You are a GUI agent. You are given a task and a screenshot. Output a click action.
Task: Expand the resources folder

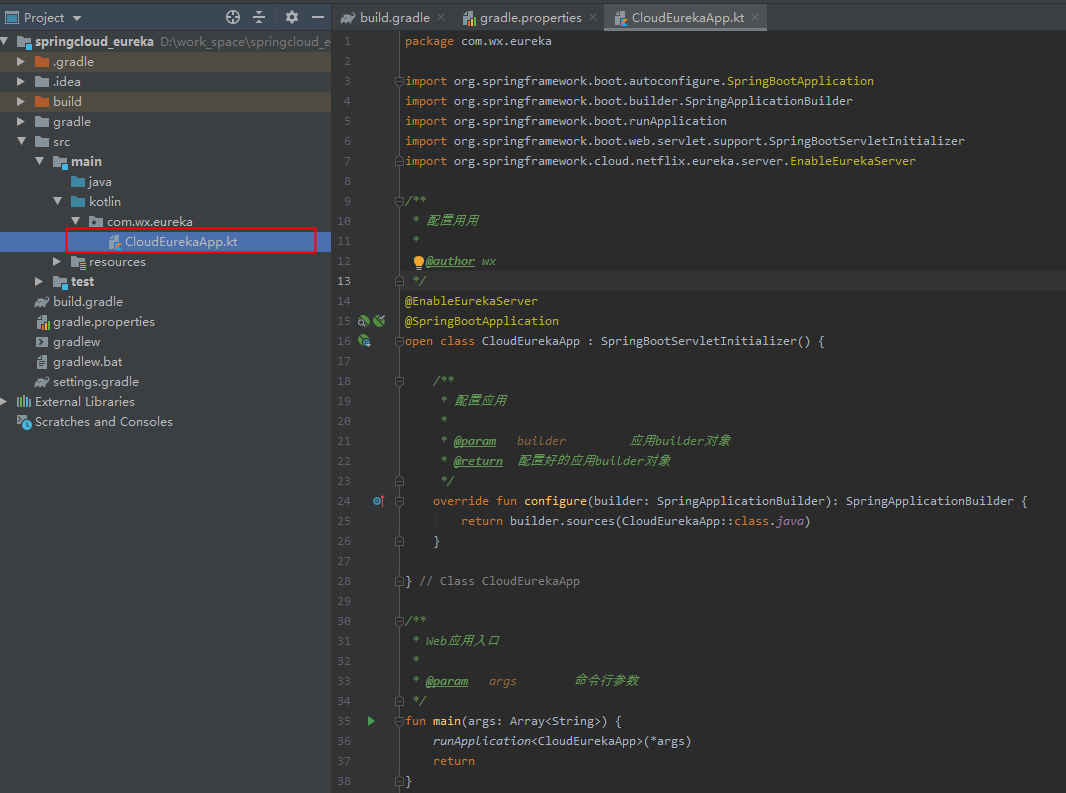[x=58, y=262]
